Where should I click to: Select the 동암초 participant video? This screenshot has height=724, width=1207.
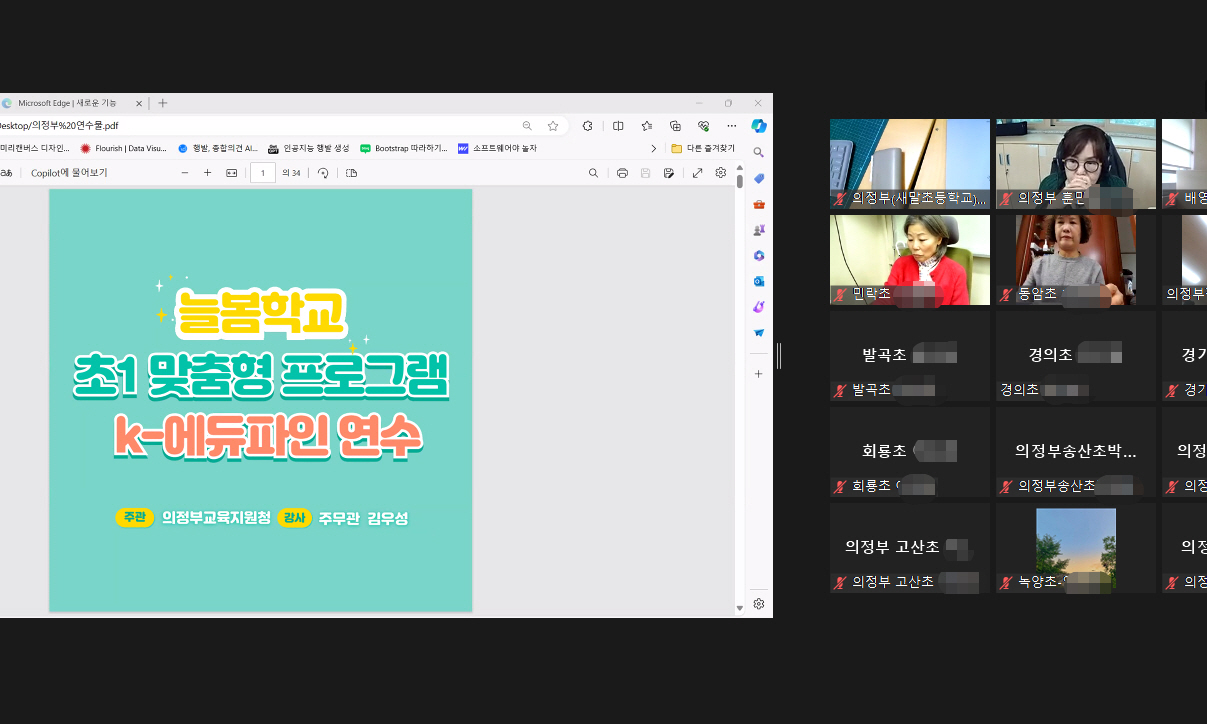[1076, 260]
